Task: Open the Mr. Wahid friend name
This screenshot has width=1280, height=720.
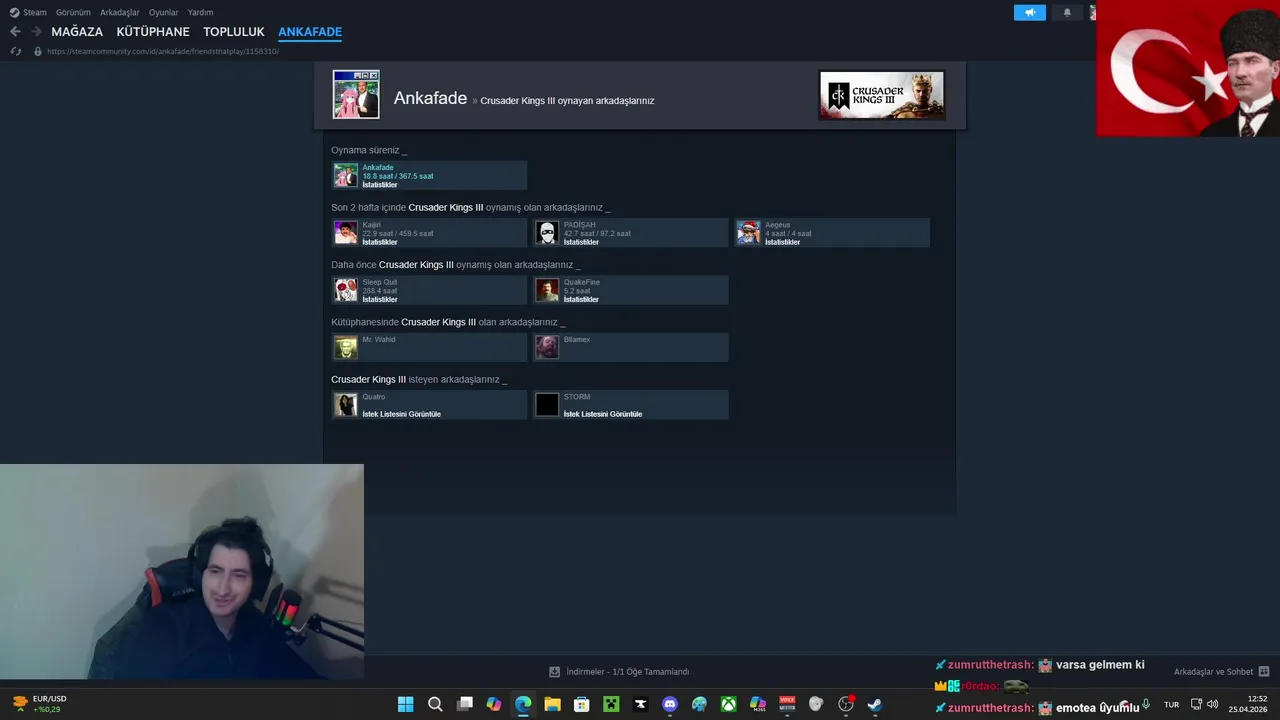Action: point(378,340)
